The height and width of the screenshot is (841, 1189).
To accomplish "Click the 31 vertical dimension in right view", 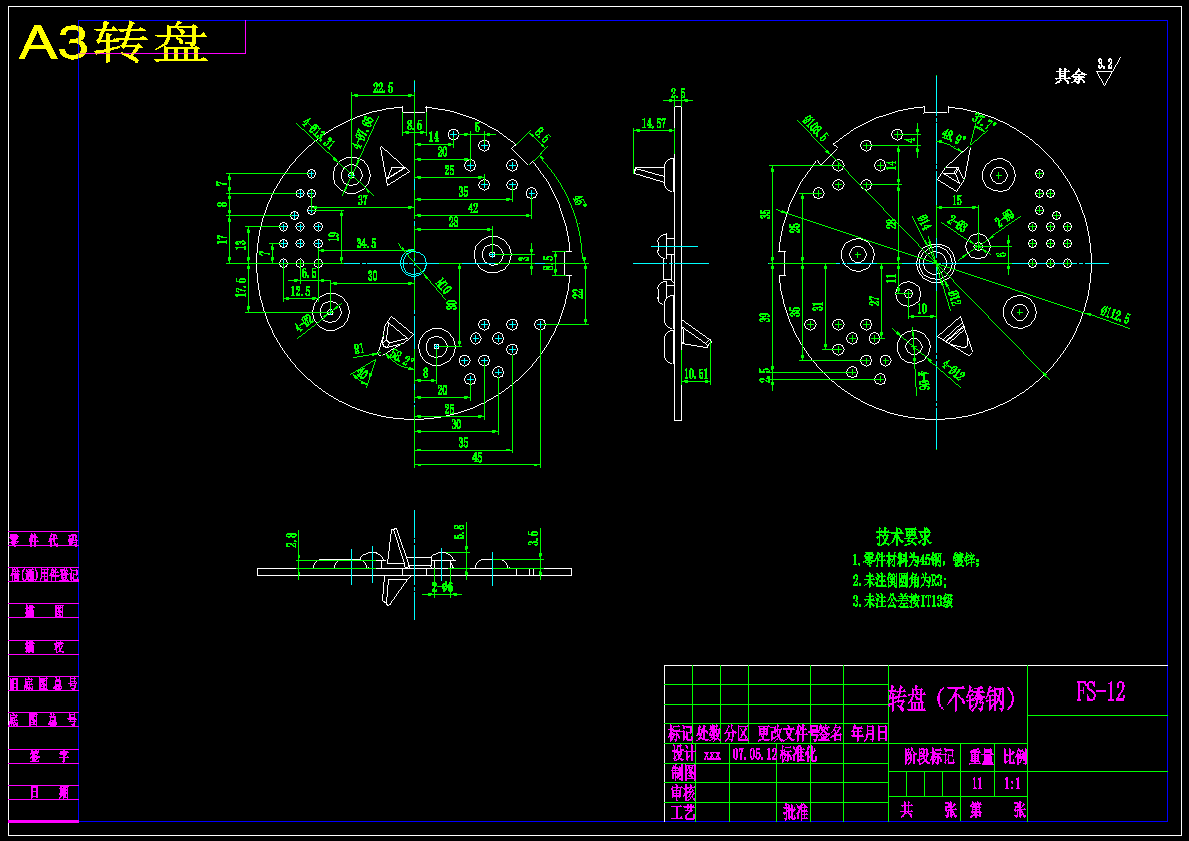I will (x=817, y=306).
